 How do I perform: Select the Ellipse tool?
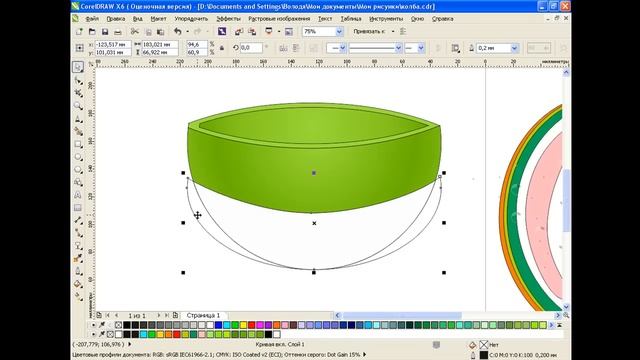coord(78,157)
